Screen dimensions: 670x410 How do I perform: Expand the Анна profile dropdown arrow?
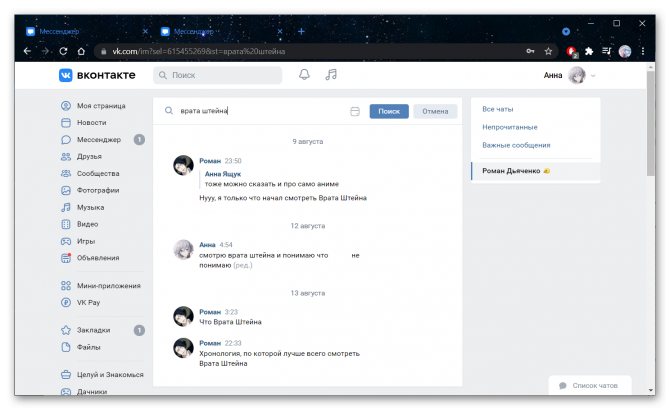tap(593, 76)
